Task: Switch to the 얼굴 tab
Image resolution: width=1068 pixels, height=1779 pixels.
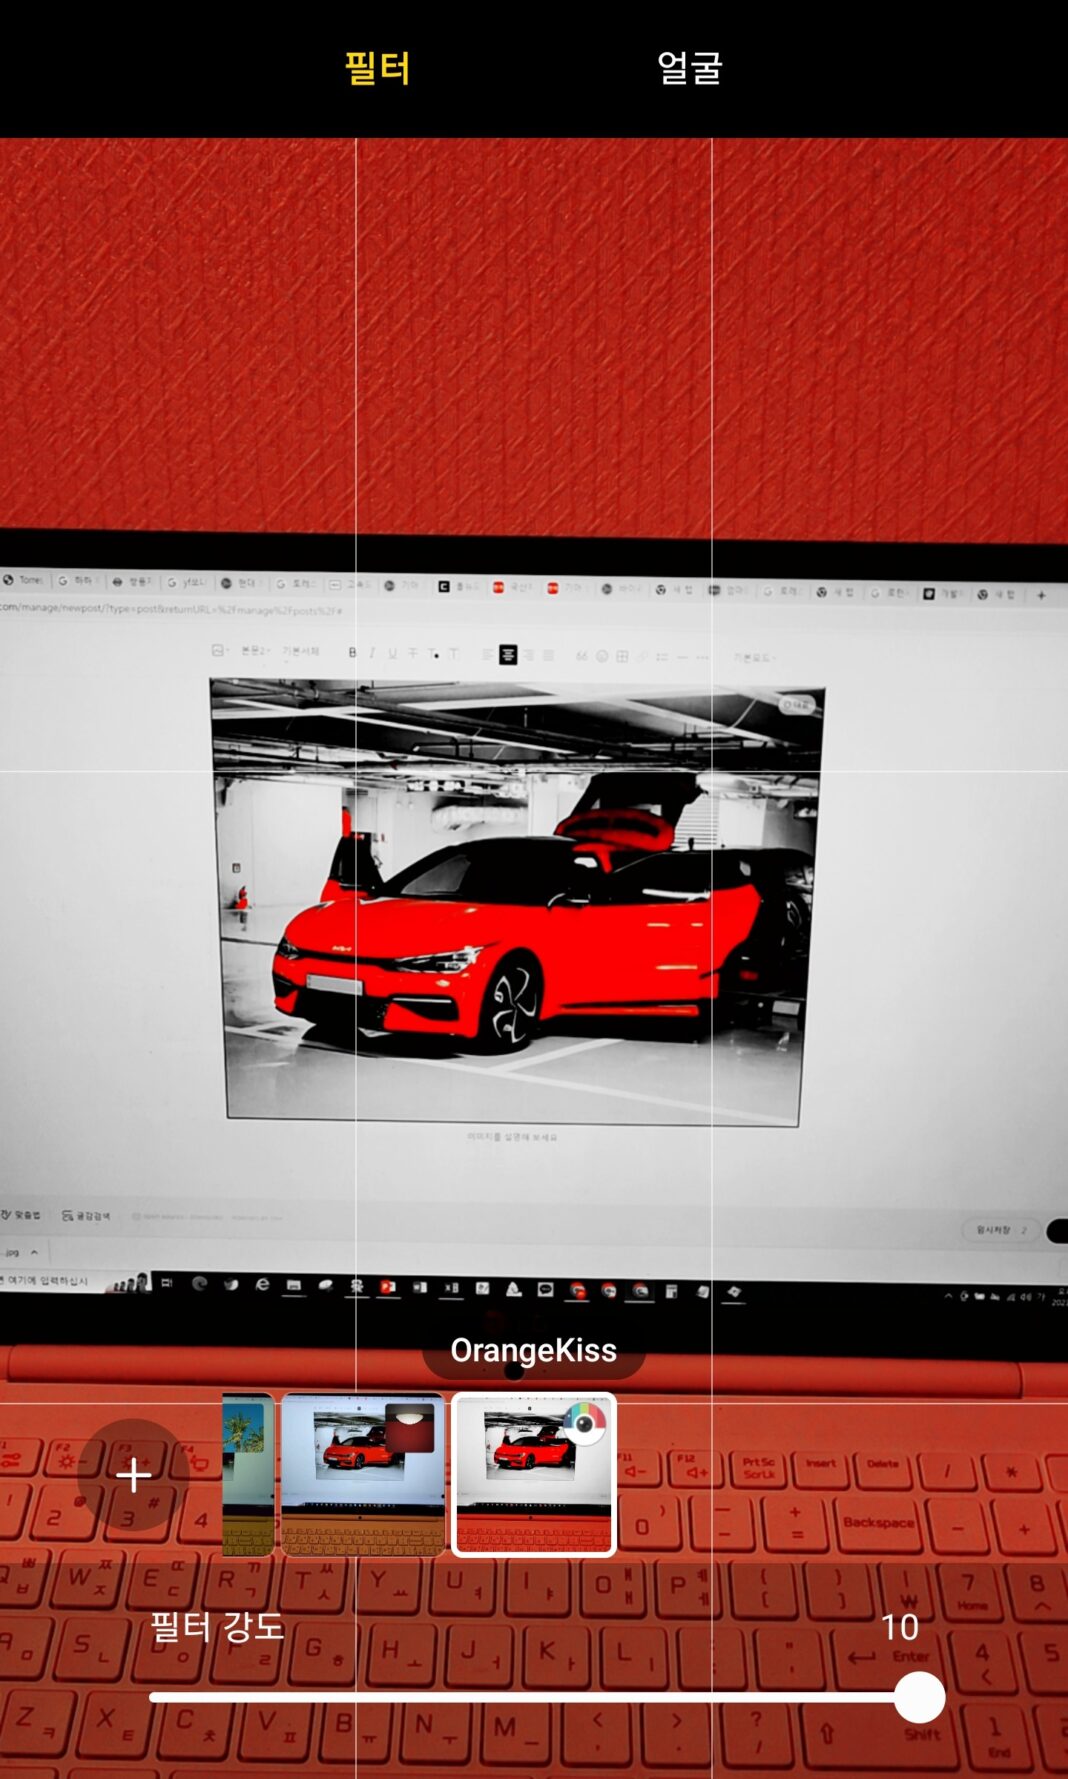Action: (x=689, y=68)
